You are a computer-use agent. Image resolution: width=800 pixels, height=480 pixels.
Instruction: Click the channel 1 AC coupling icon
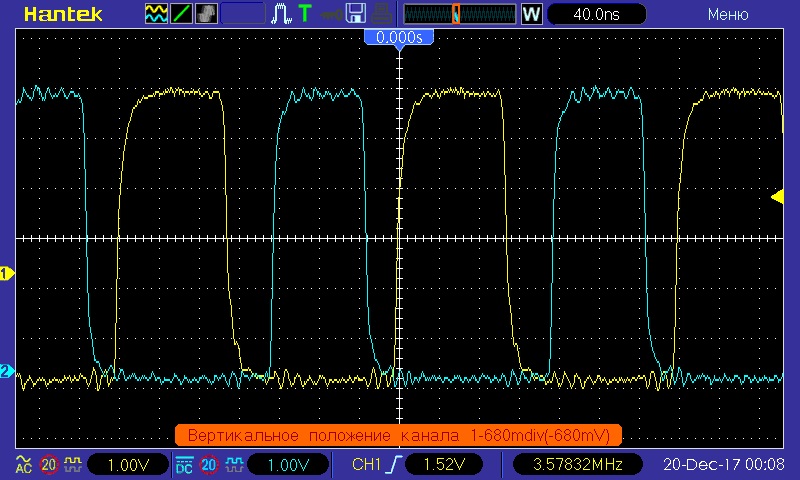tap(24, 464)
